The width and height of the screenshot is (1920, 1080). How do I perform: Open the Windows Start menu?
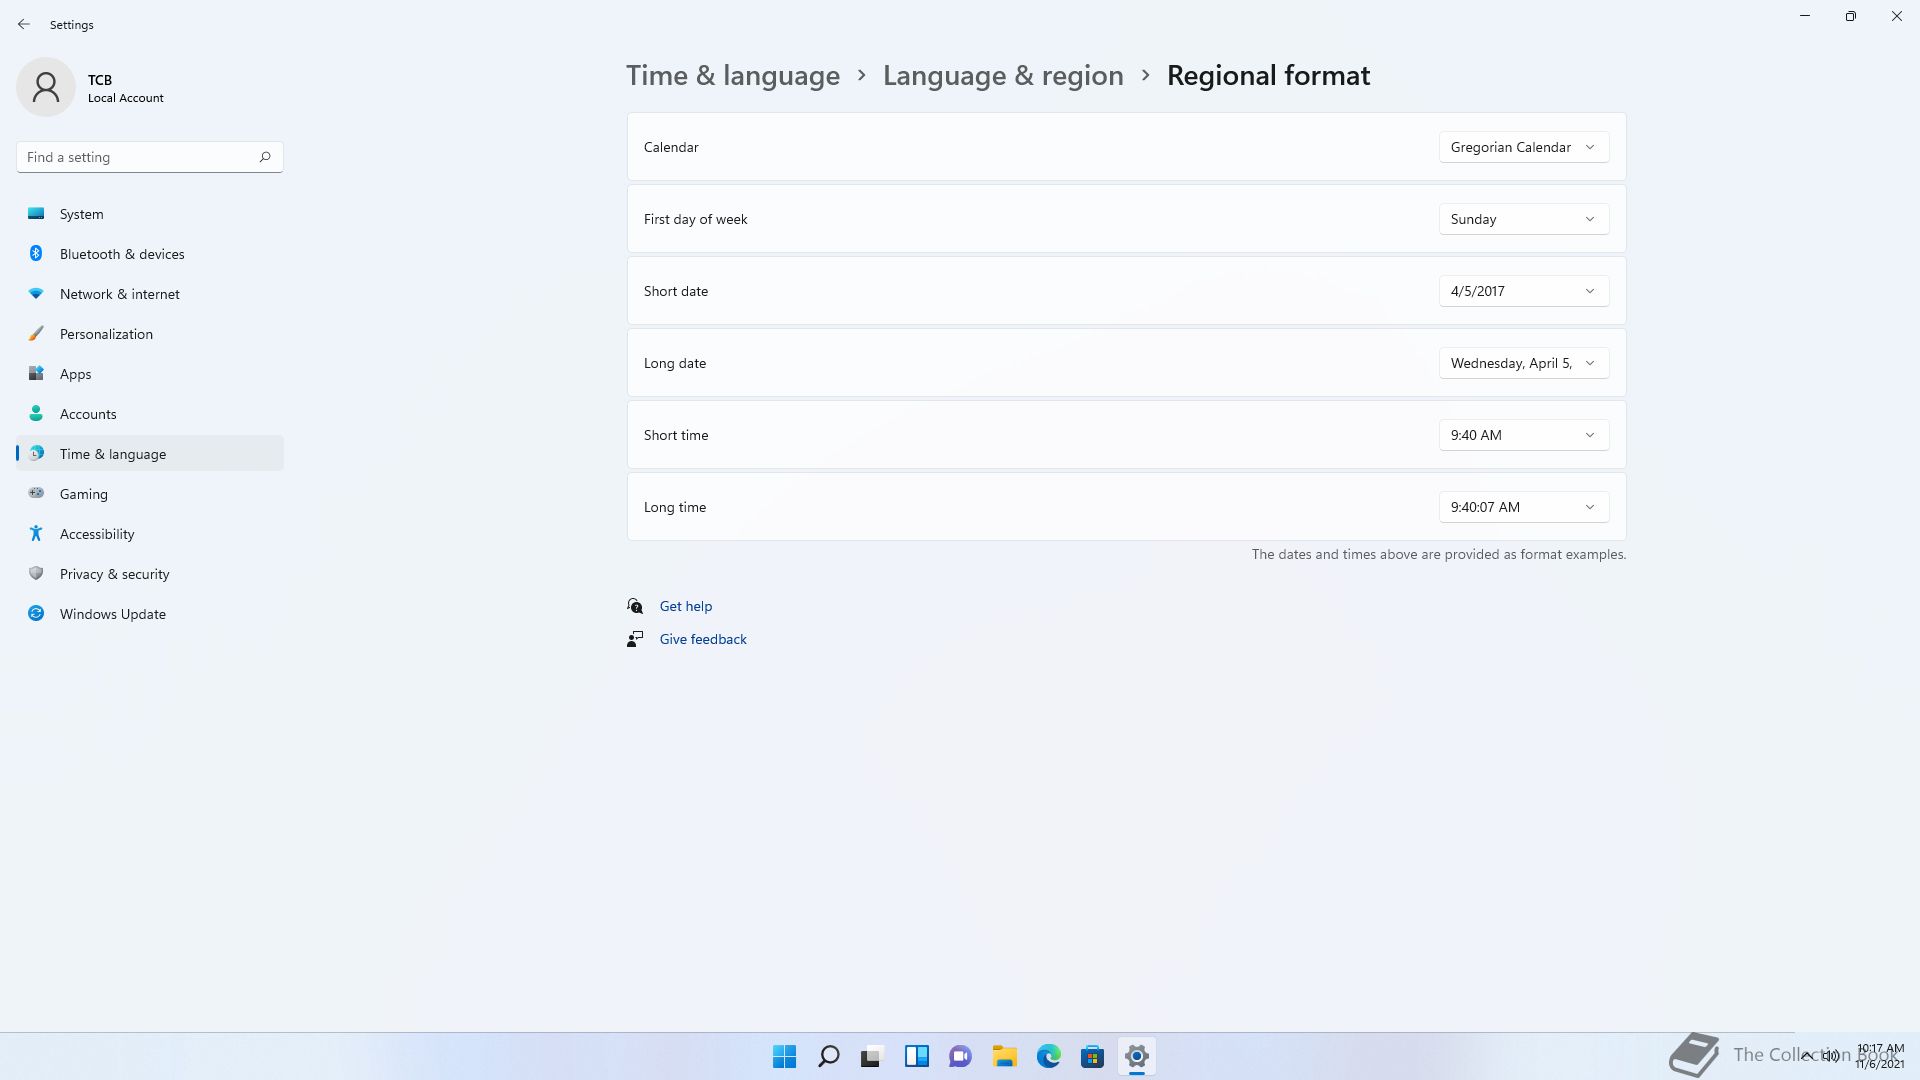pos(785,1056)
